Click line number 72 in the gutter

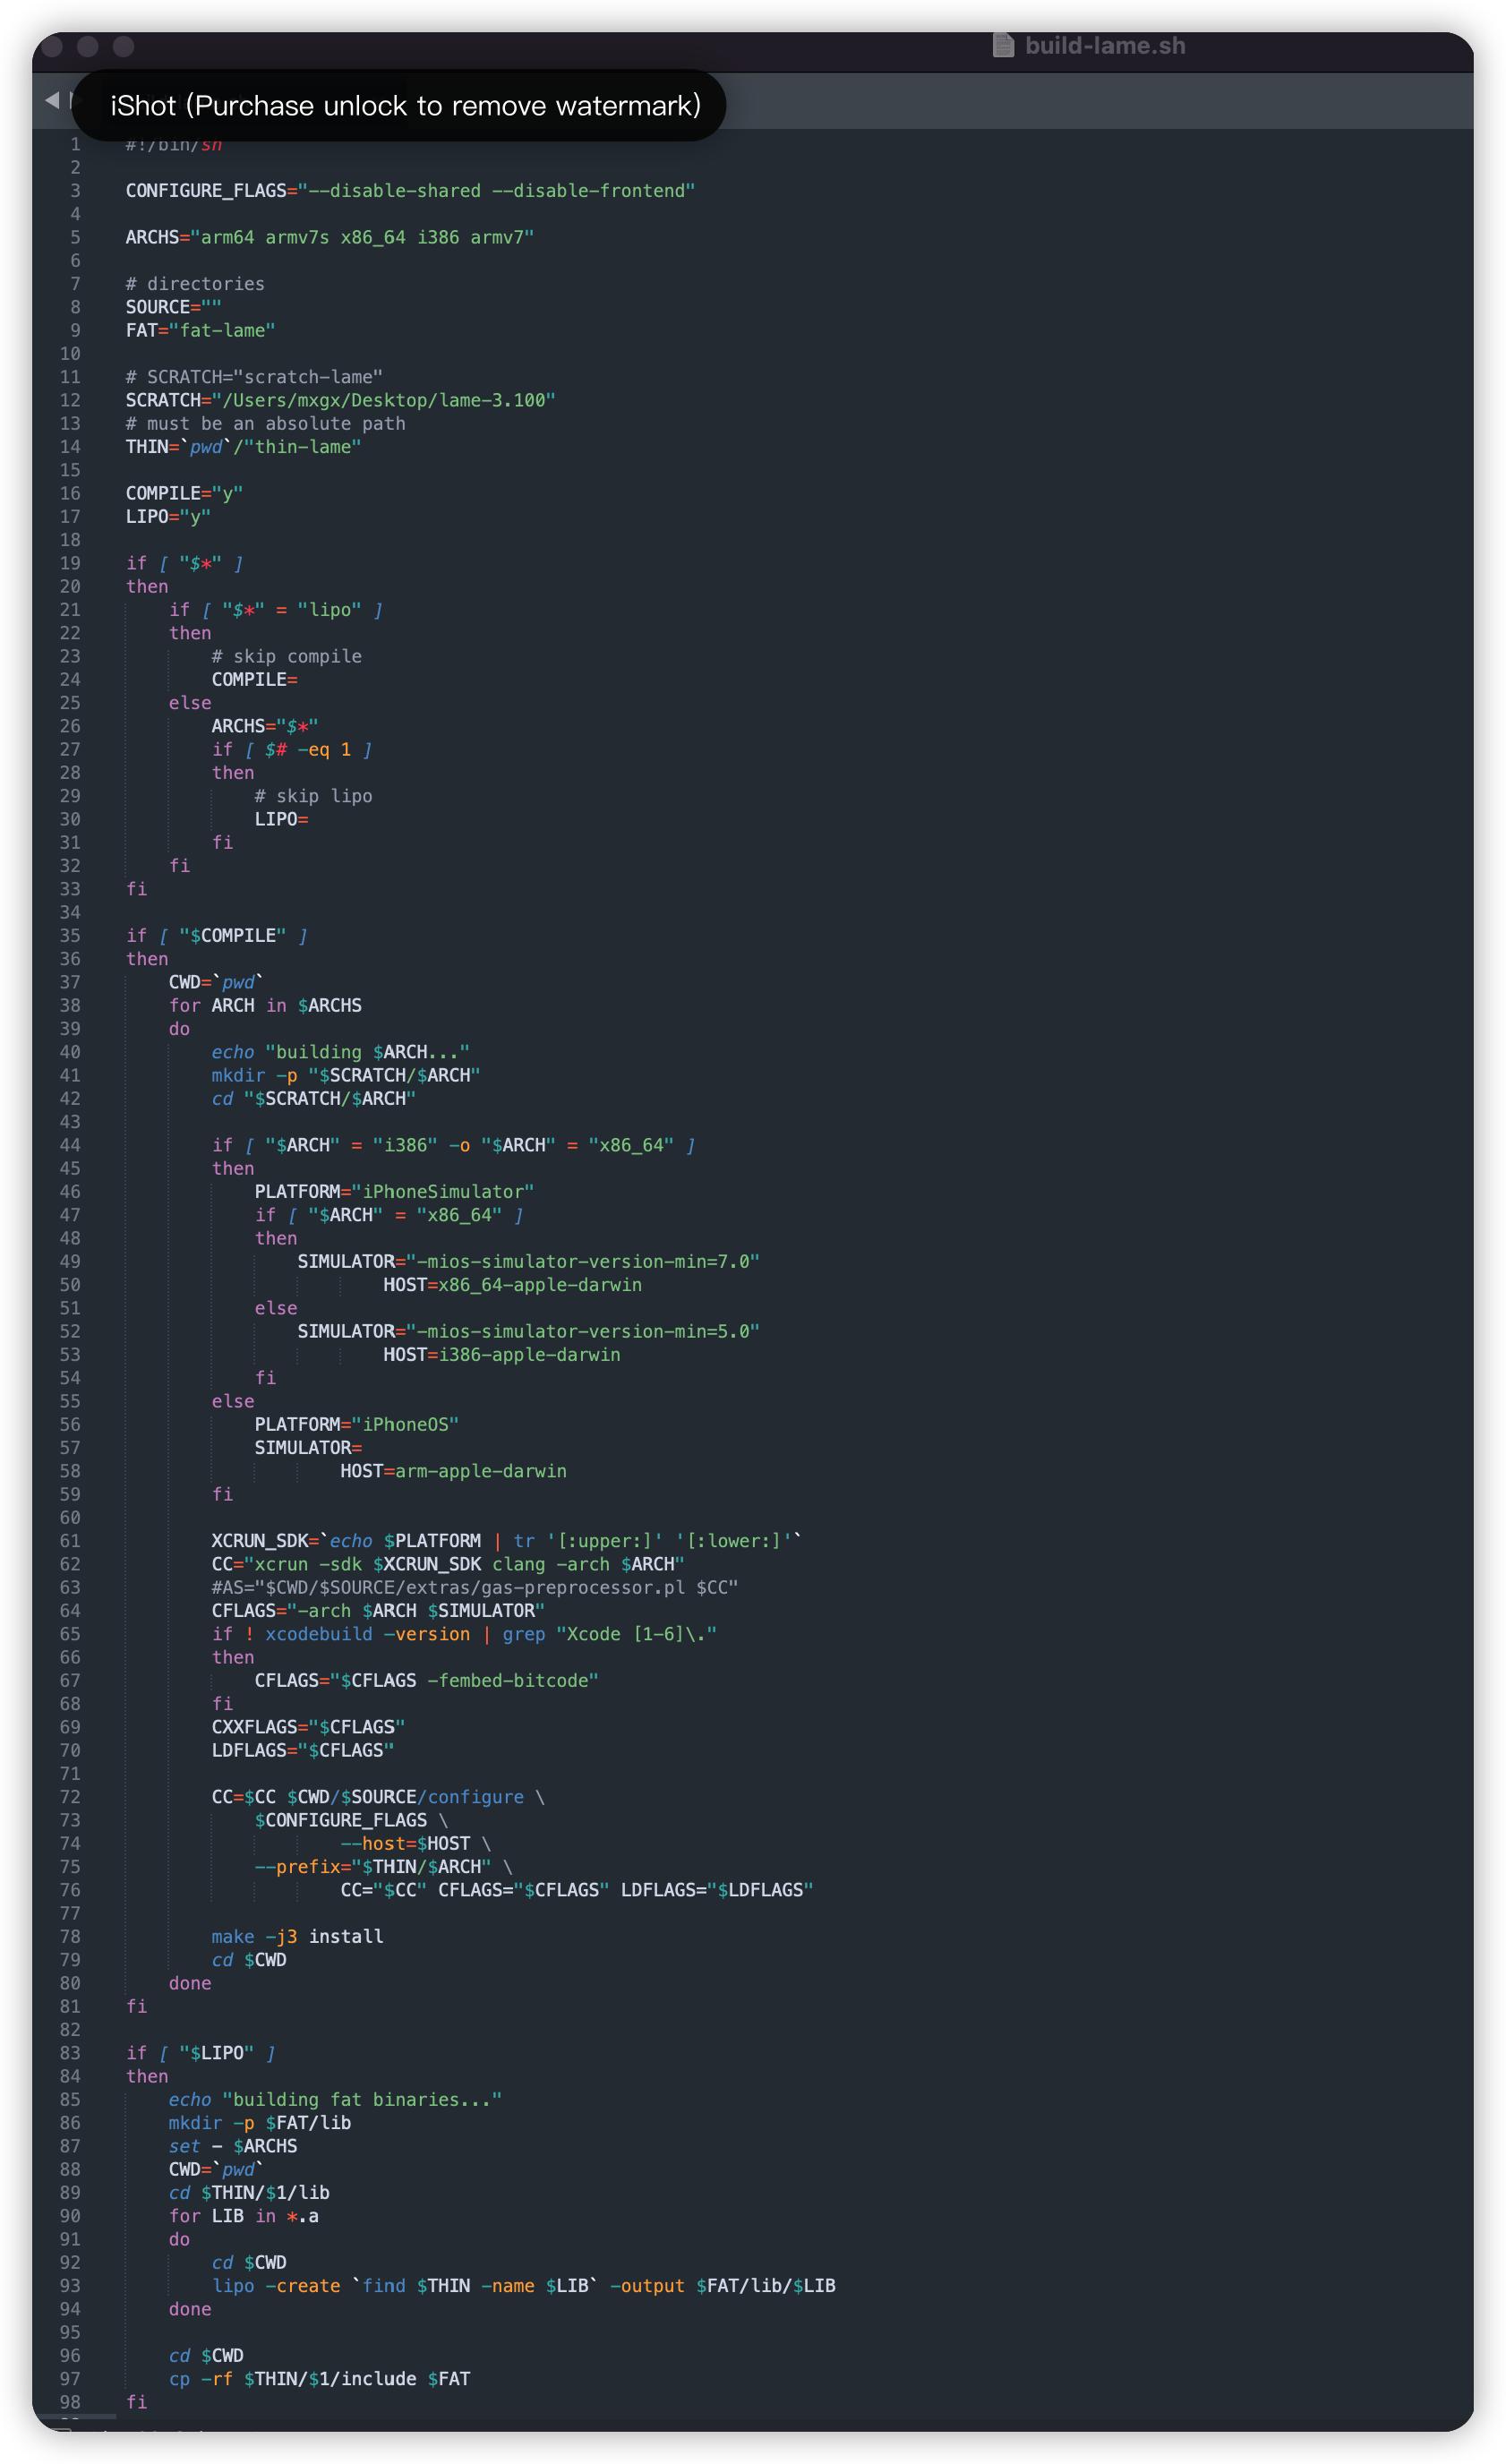point(70,1797)
